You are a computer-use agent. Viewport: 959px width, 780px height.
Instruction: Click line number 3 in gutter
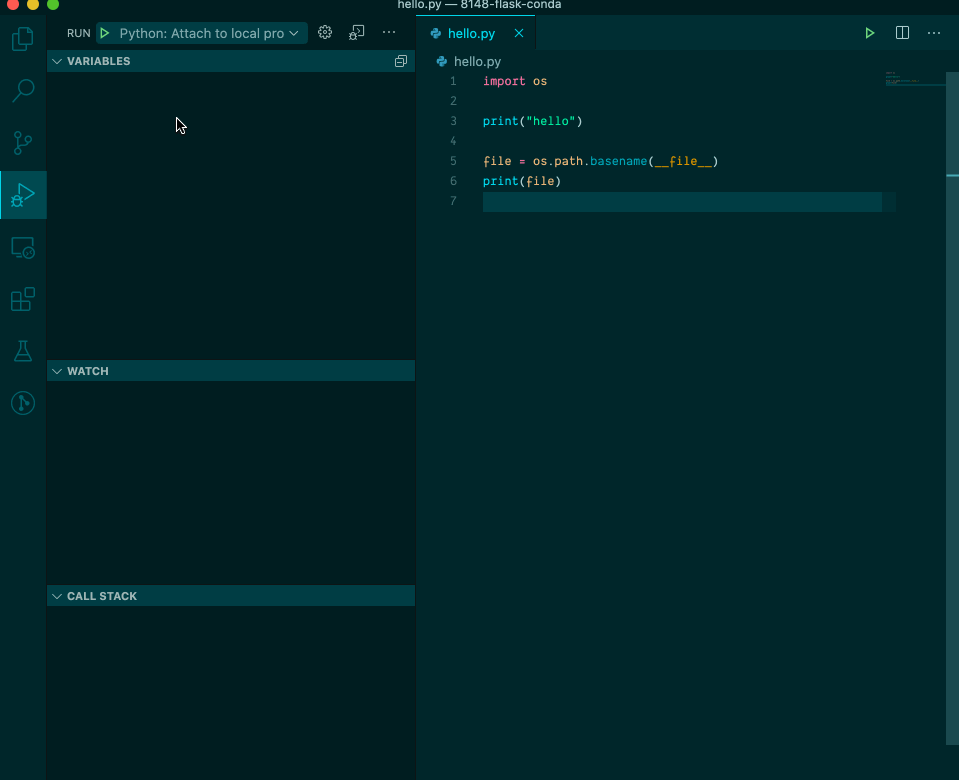tap(453, 121)
